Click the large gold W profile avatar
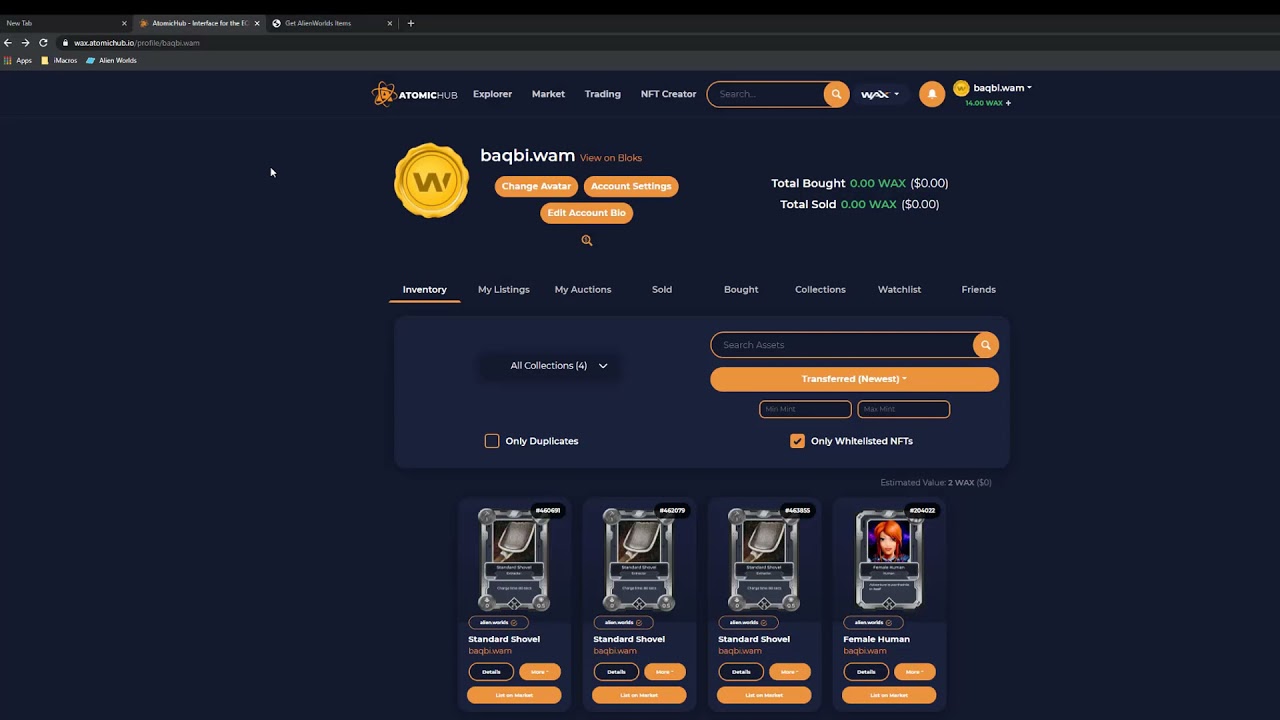This screenshot has height=720, width=1280. pyautogui.click(x=431, y=181)
